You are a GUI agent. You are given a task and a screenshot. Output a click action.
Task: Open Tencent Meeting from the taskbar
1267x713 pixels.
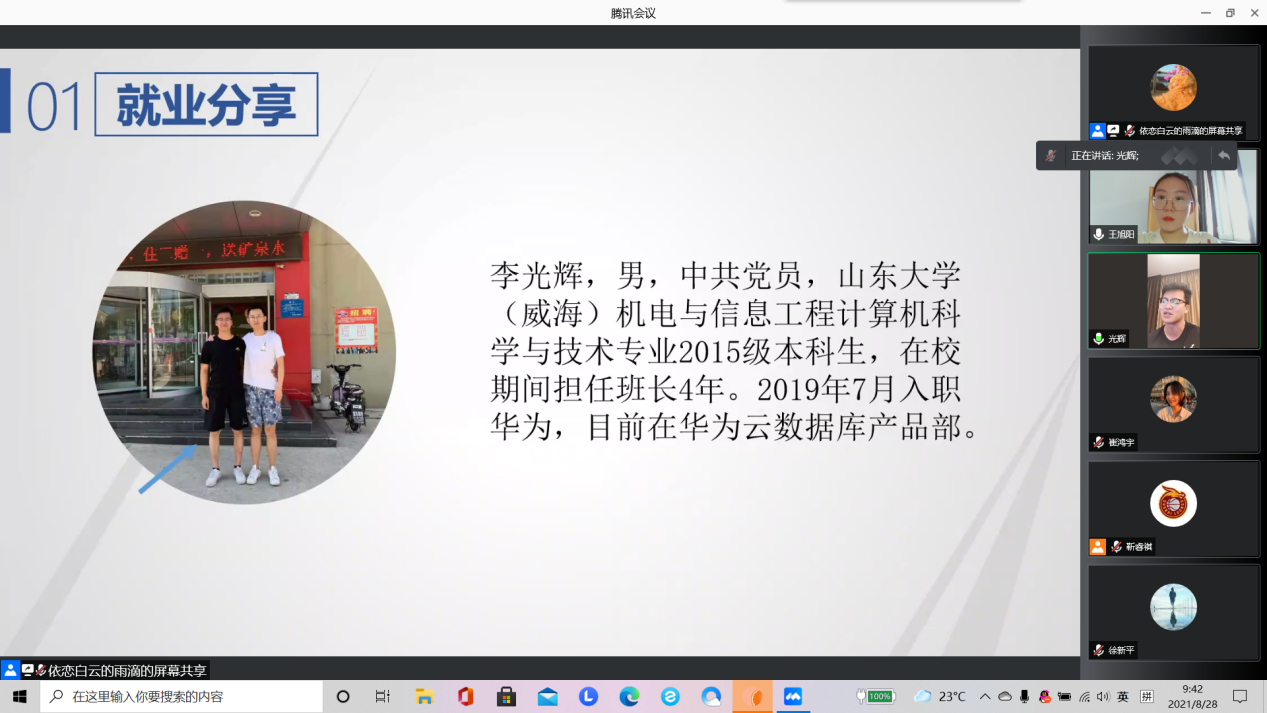coord(793,697)
